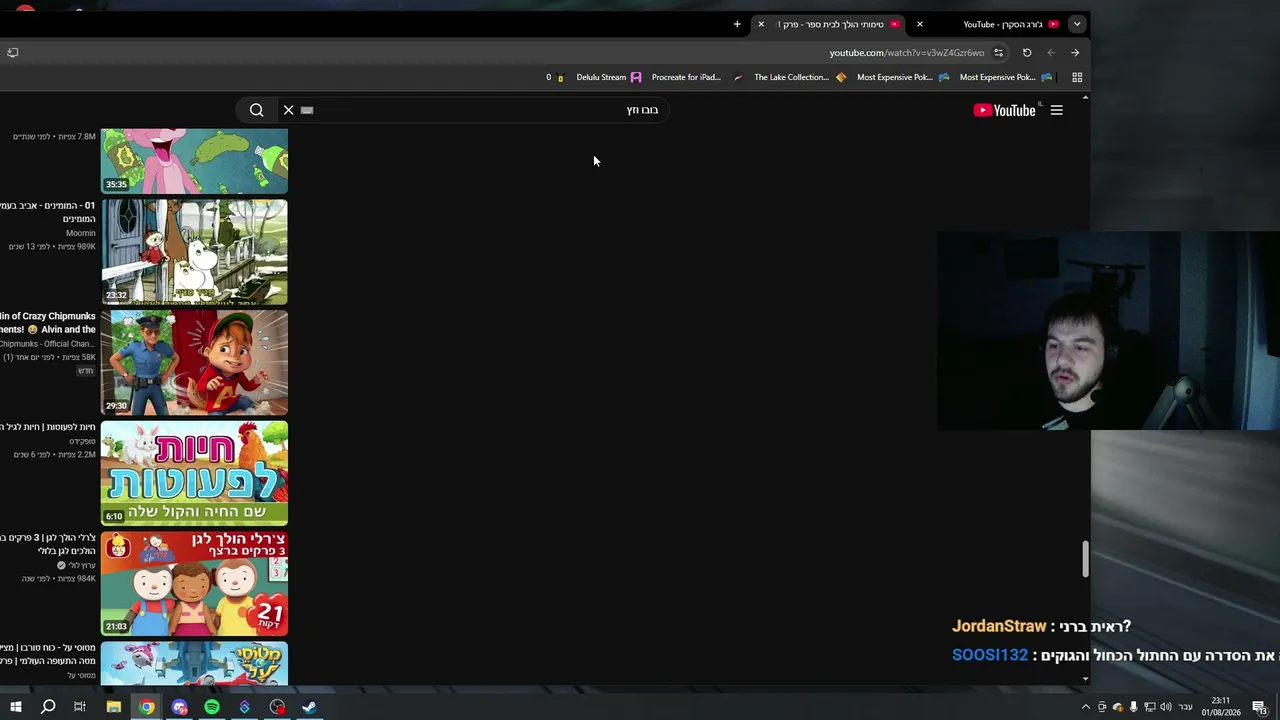
Task: Click the YouTube search magnifier button
Action: [x=257, y=110]
